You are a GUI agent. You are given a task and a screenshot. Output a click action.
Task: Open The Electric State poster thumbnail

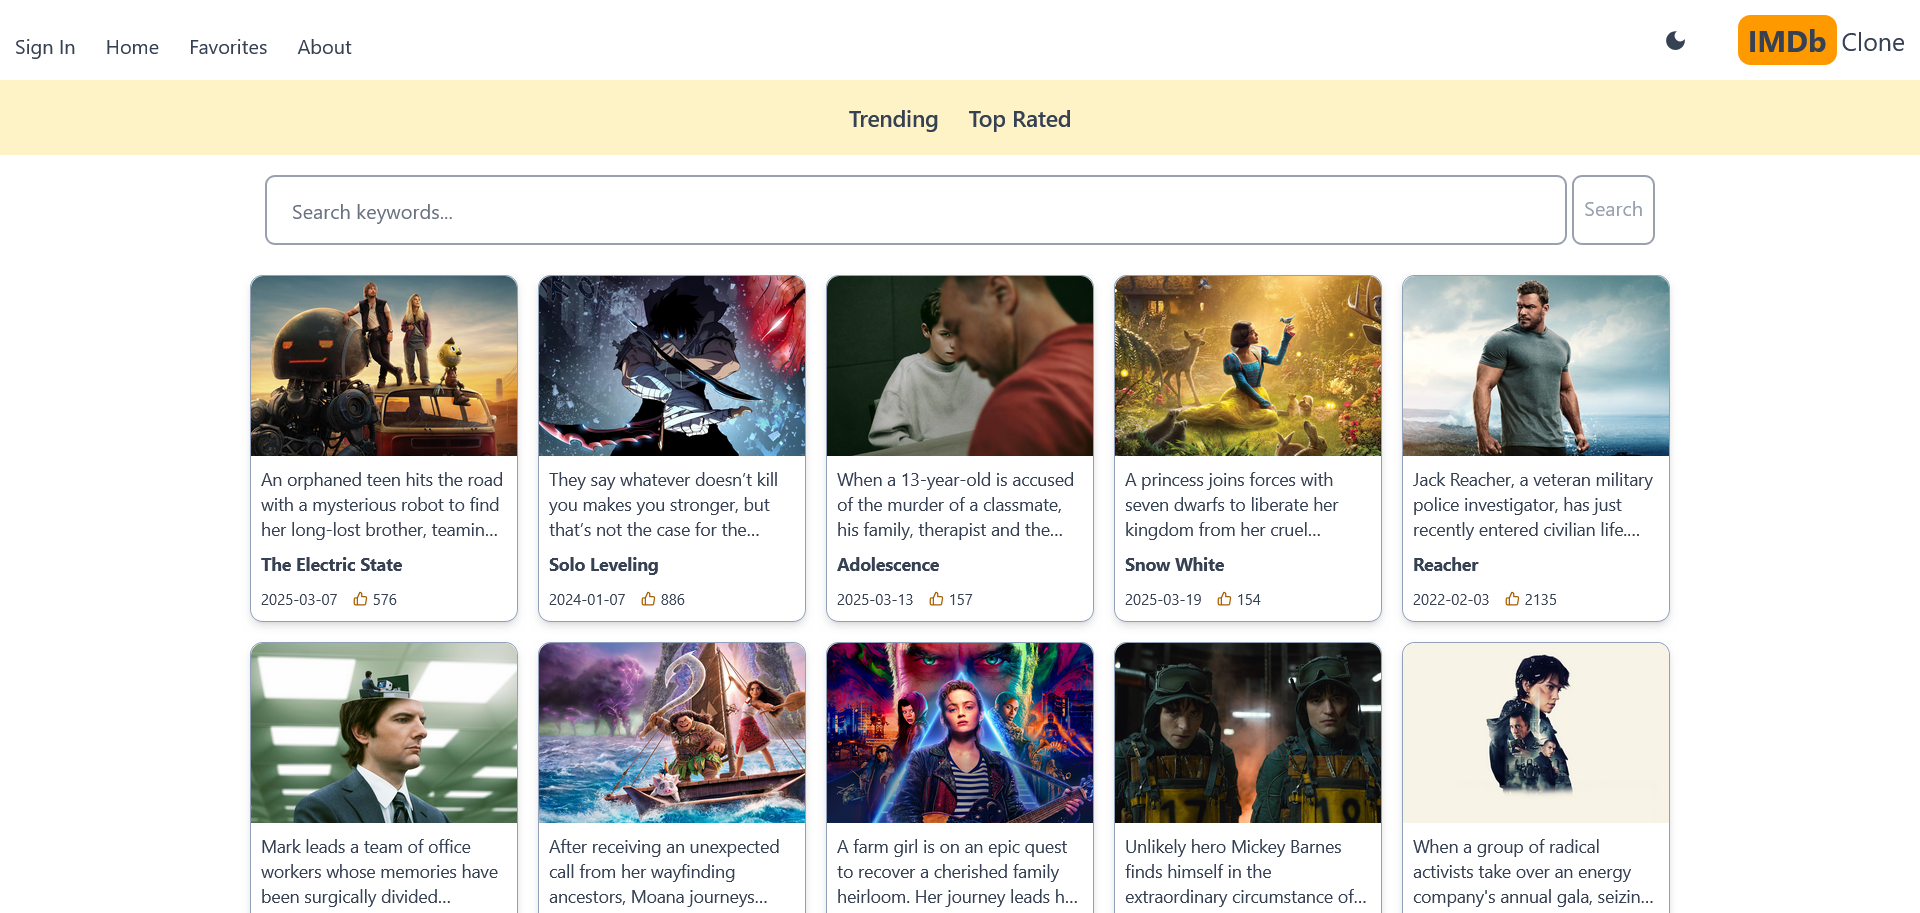click(x=384, y=366)
